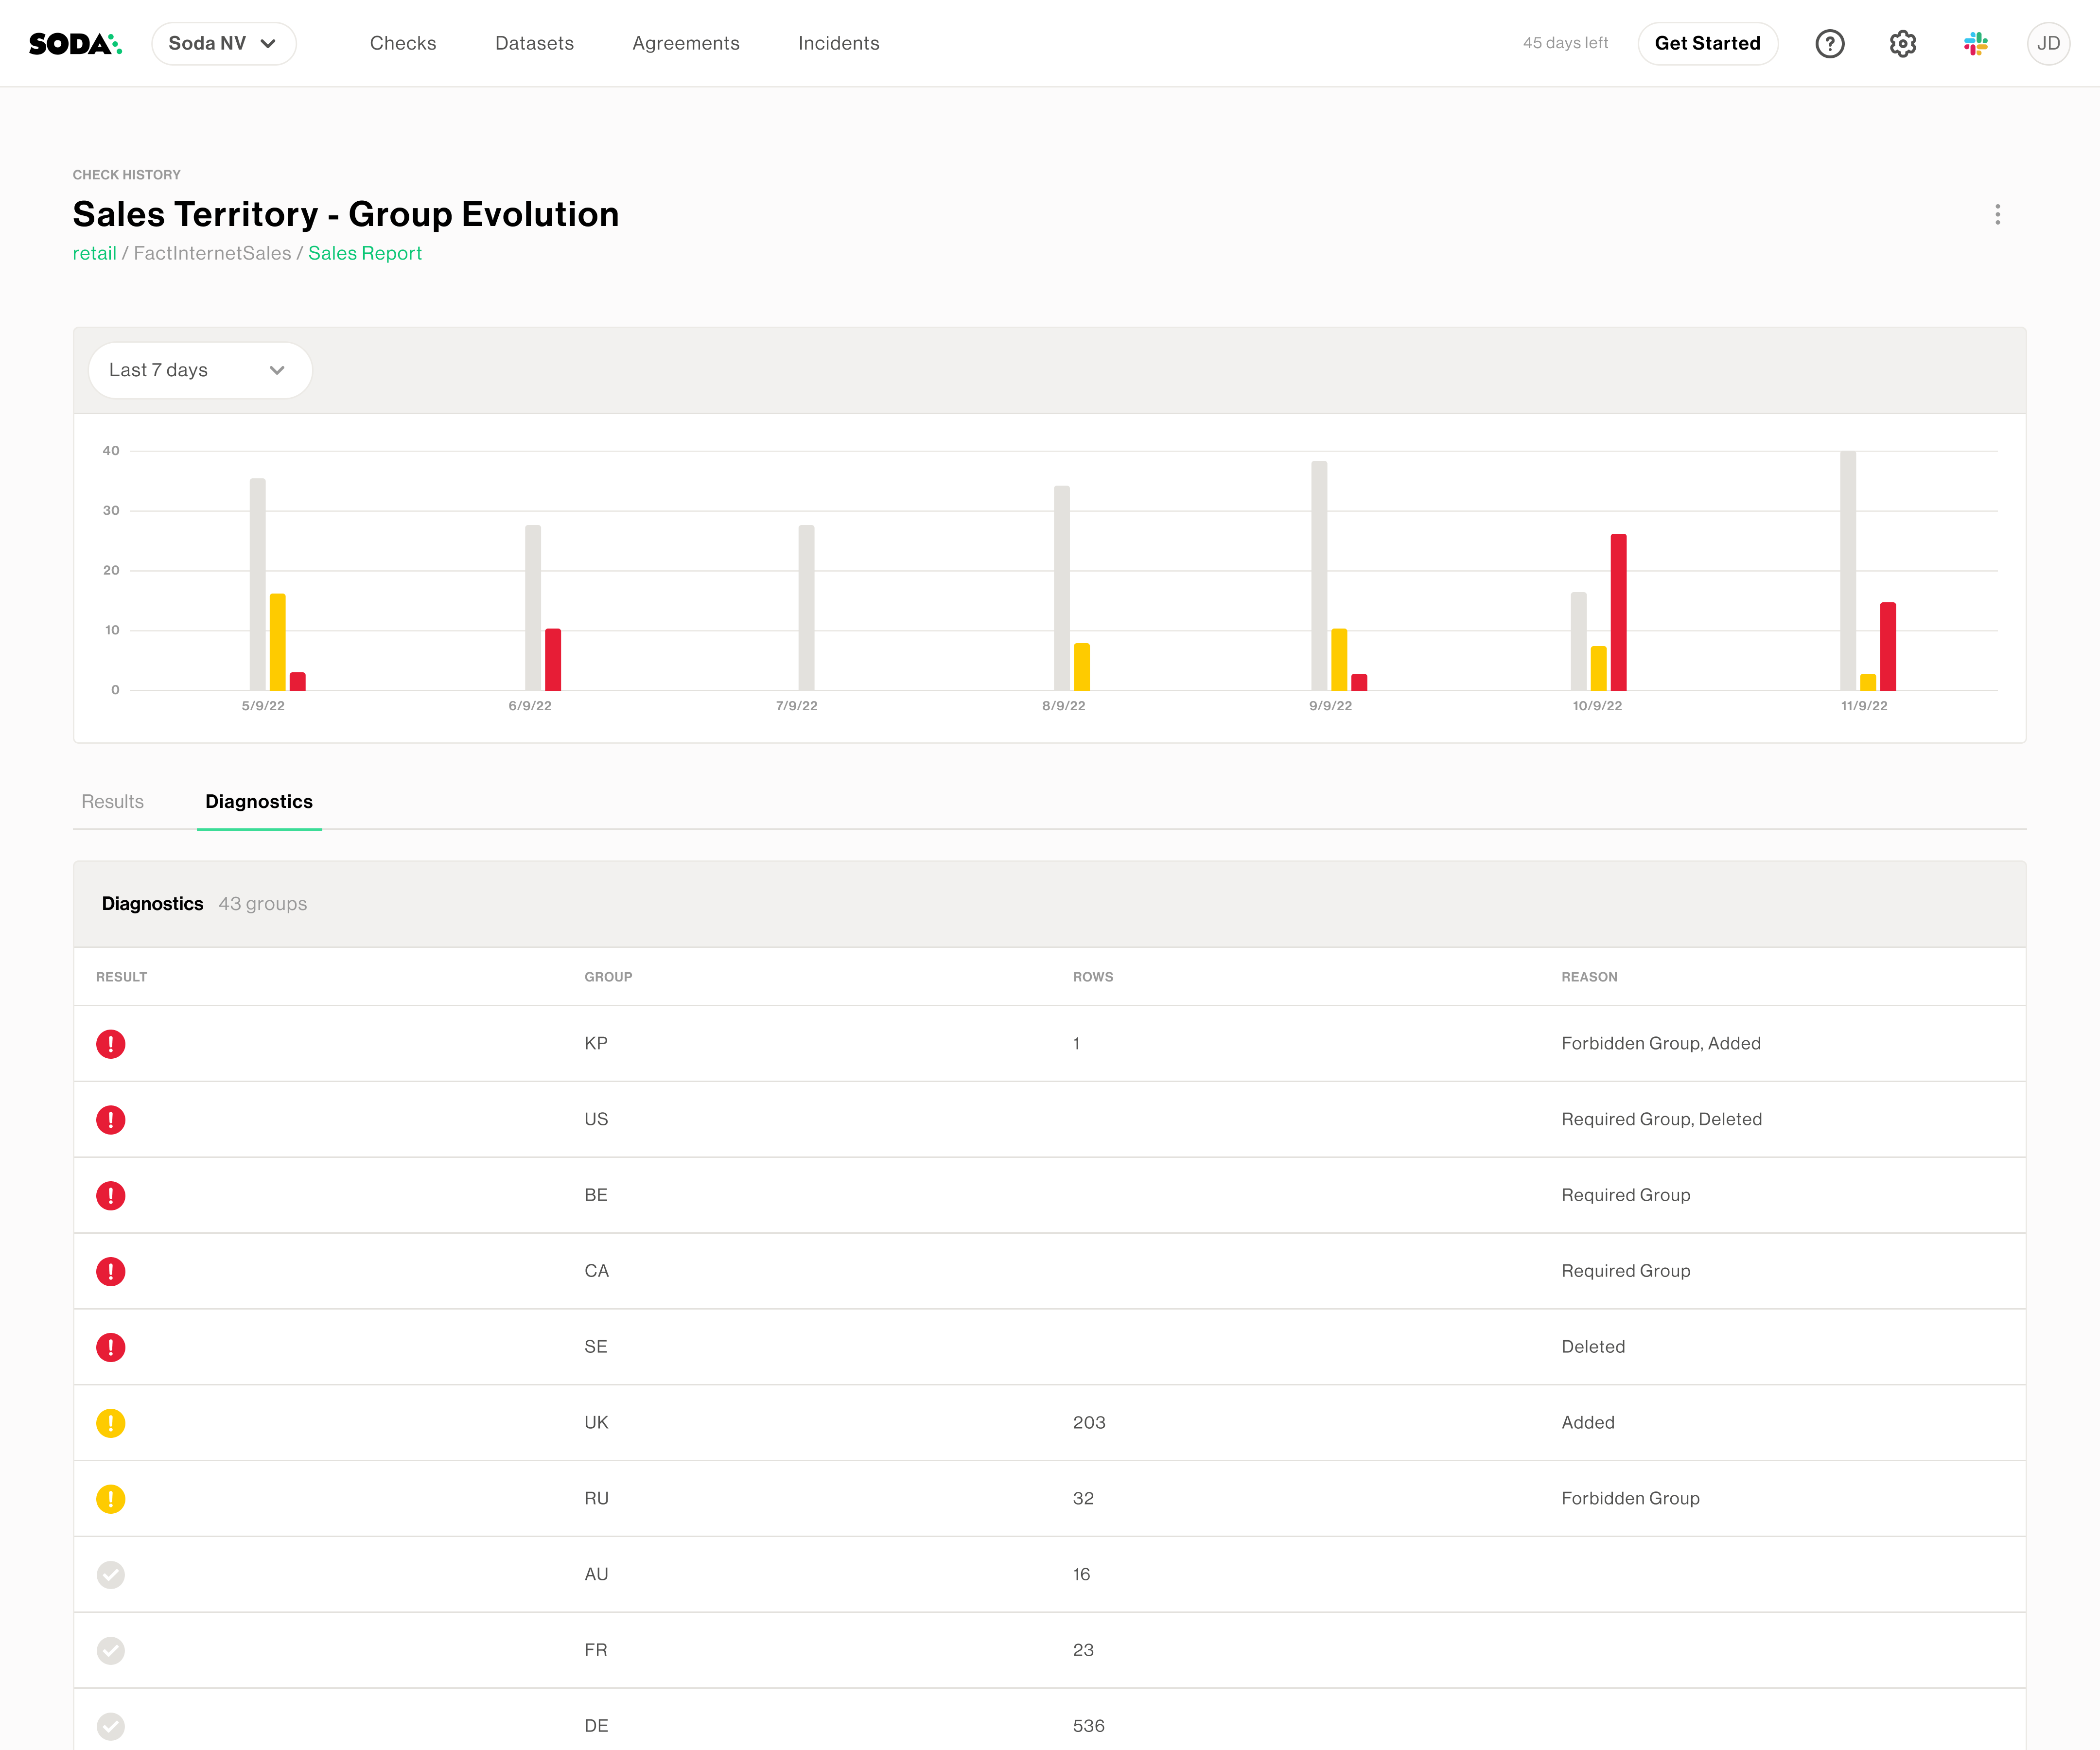
Task: Follow the Sales Report breadcrumb link
Action: coord(364,253)
